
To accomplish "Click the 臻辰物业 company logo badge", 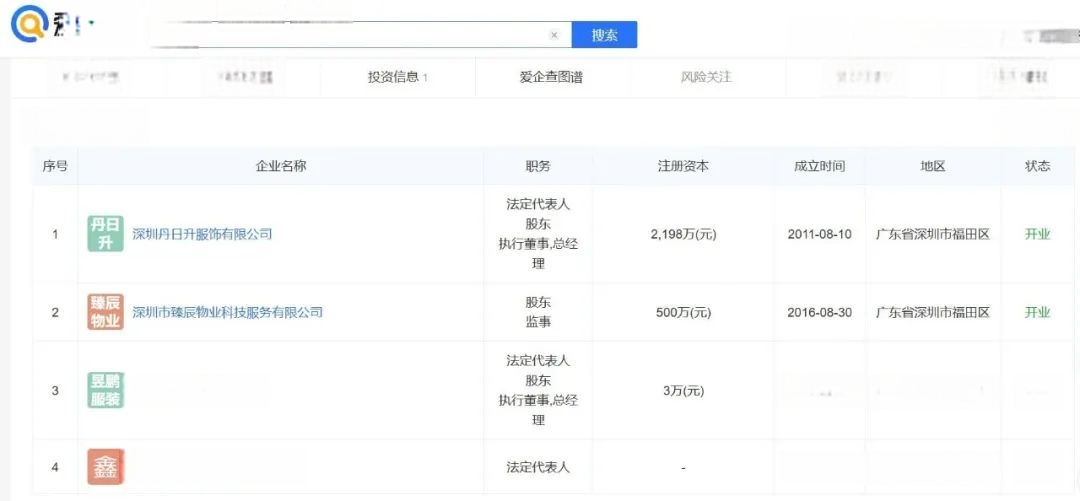I will pyautogui.click(x=105, y=312).
